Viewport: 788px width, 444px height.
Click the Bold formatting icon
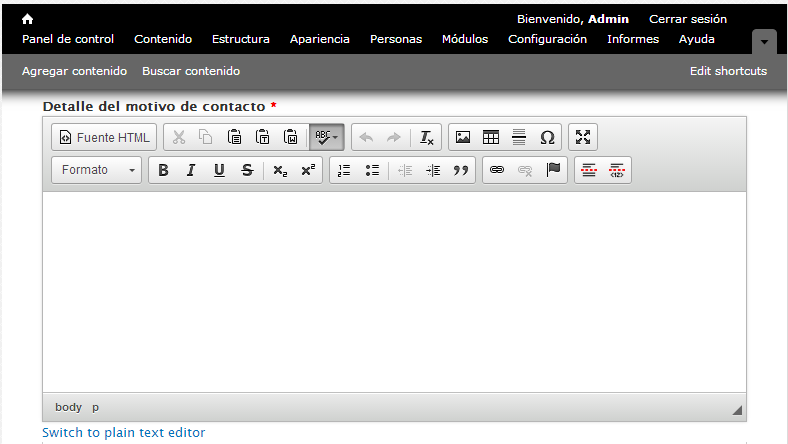pyautogui.click(x=163, y=170)
